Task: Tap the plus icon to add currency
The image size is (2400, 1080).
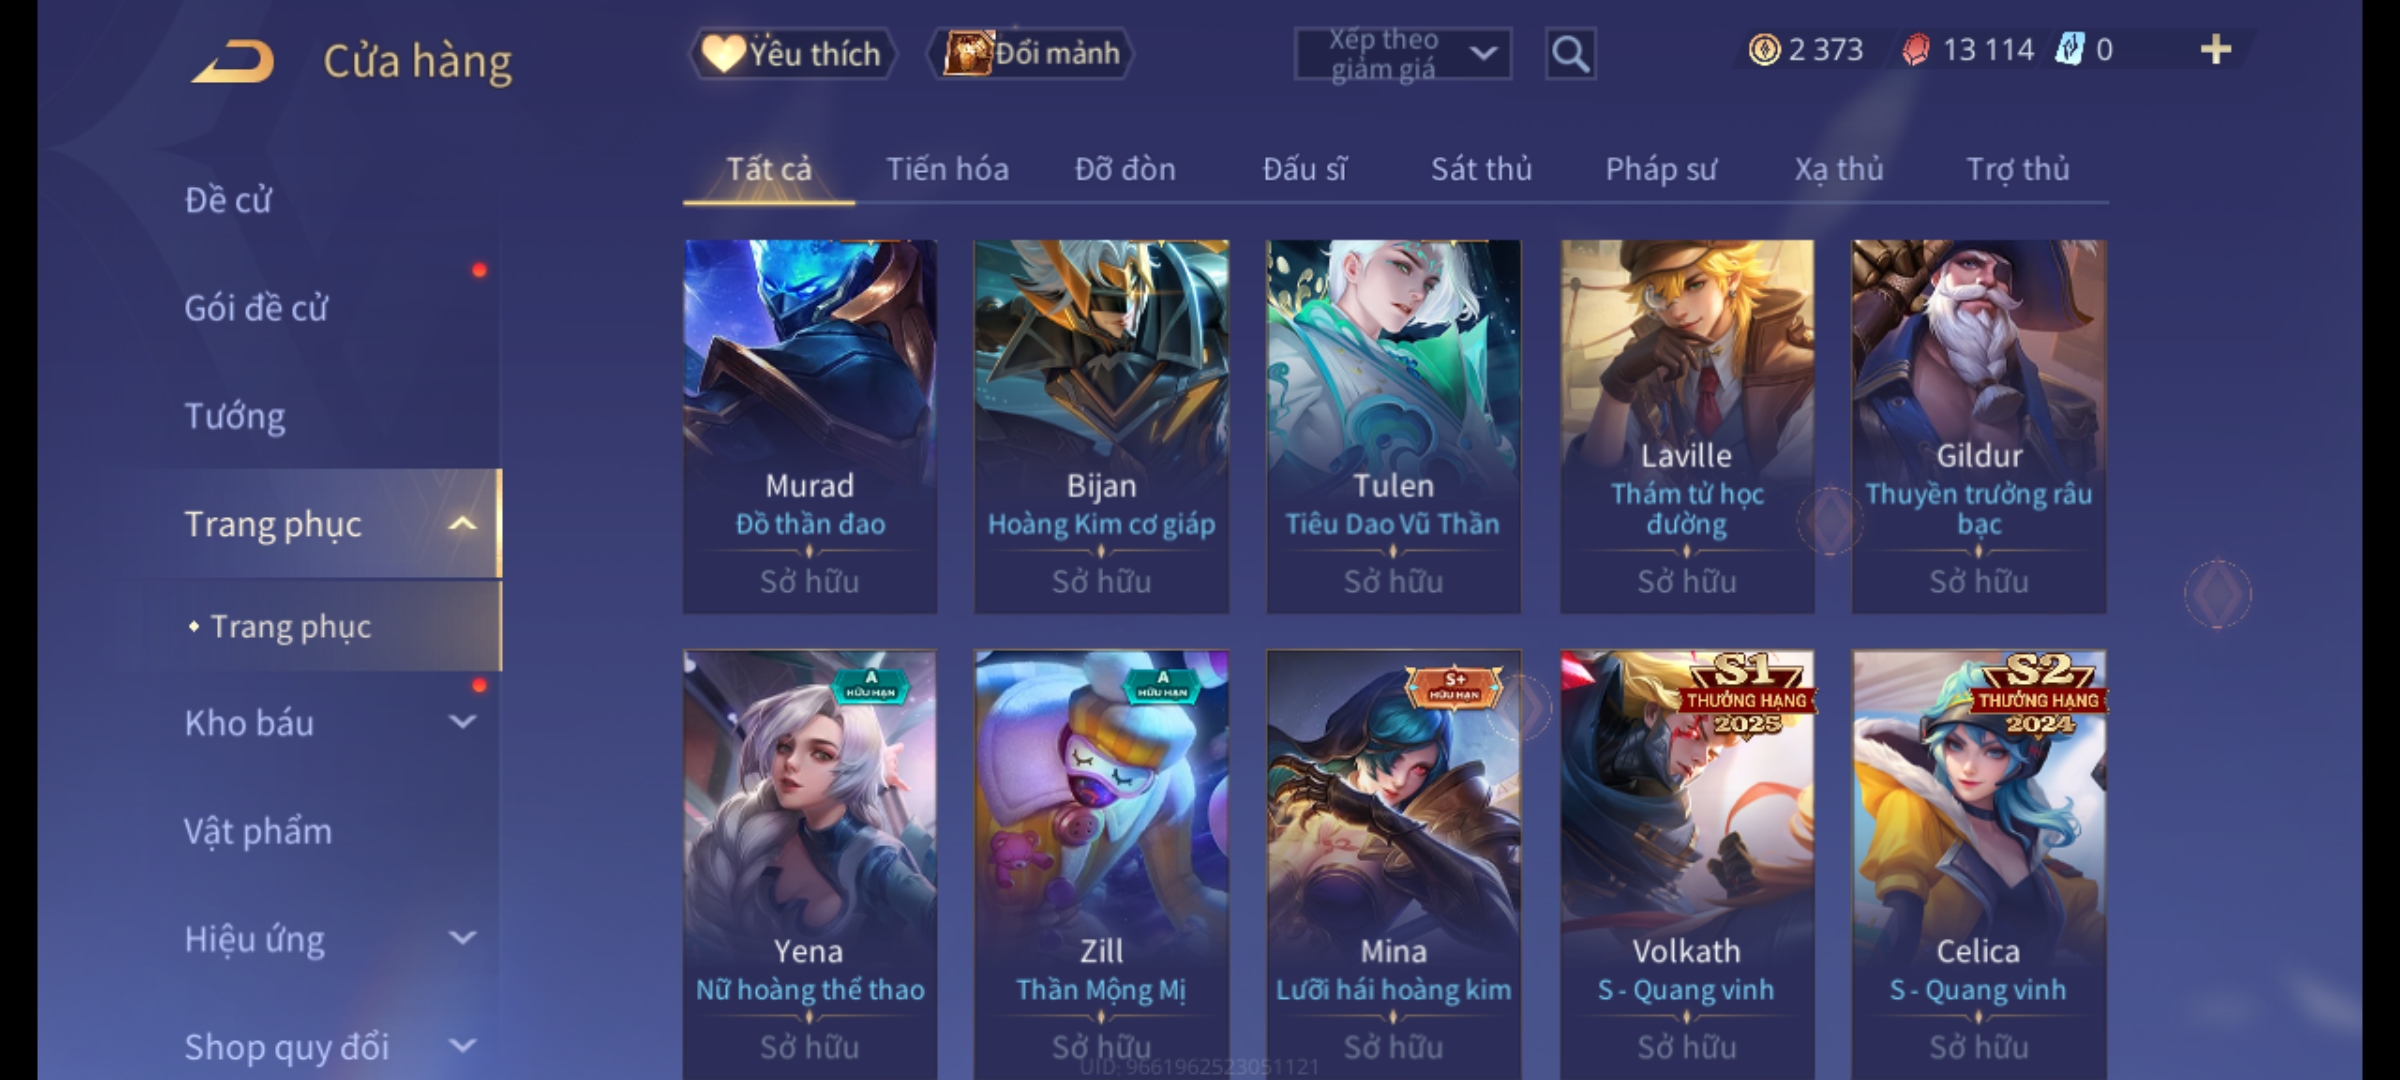Action: coord(2216,49)
